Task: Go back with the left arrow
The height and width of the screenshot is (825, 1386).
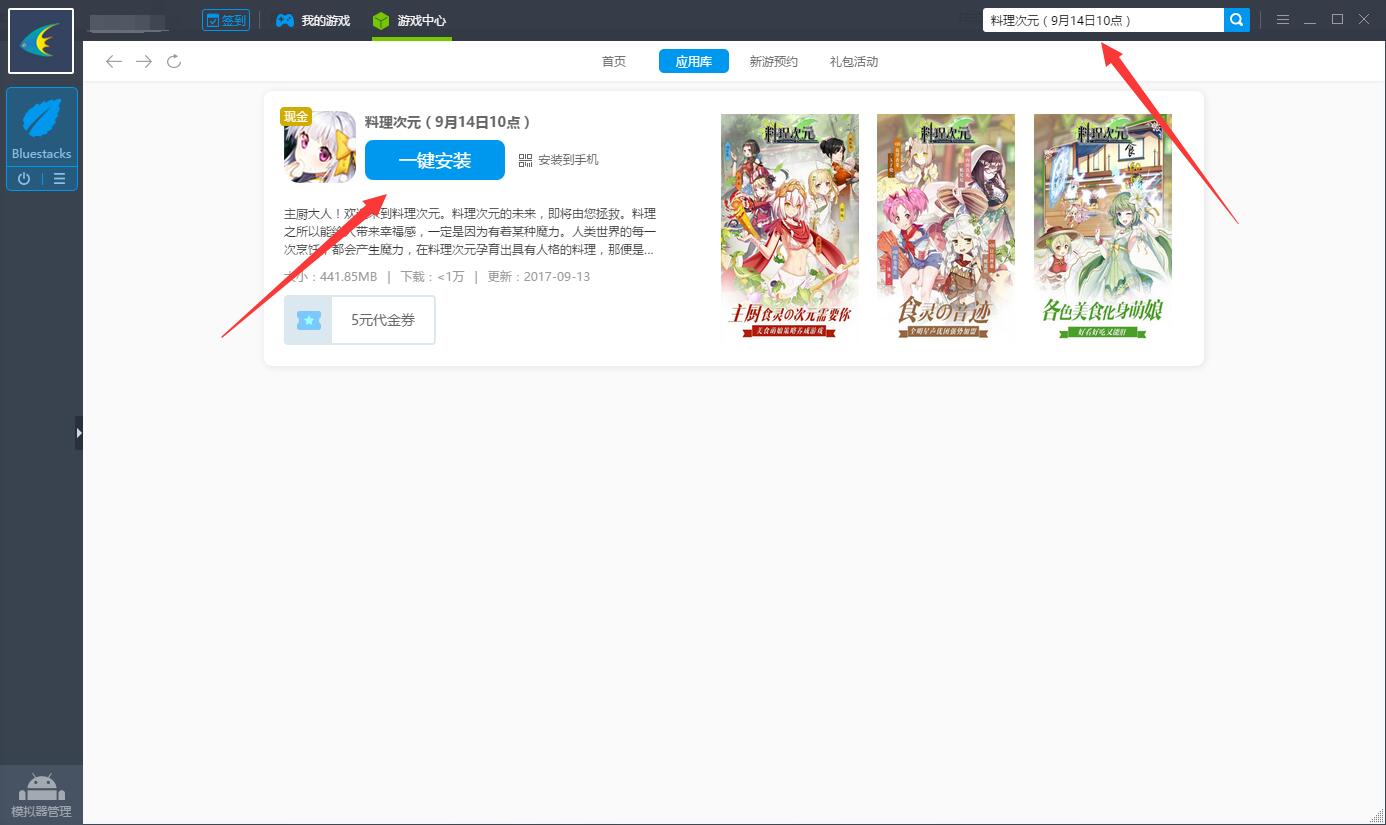Action: coord(114,62)
